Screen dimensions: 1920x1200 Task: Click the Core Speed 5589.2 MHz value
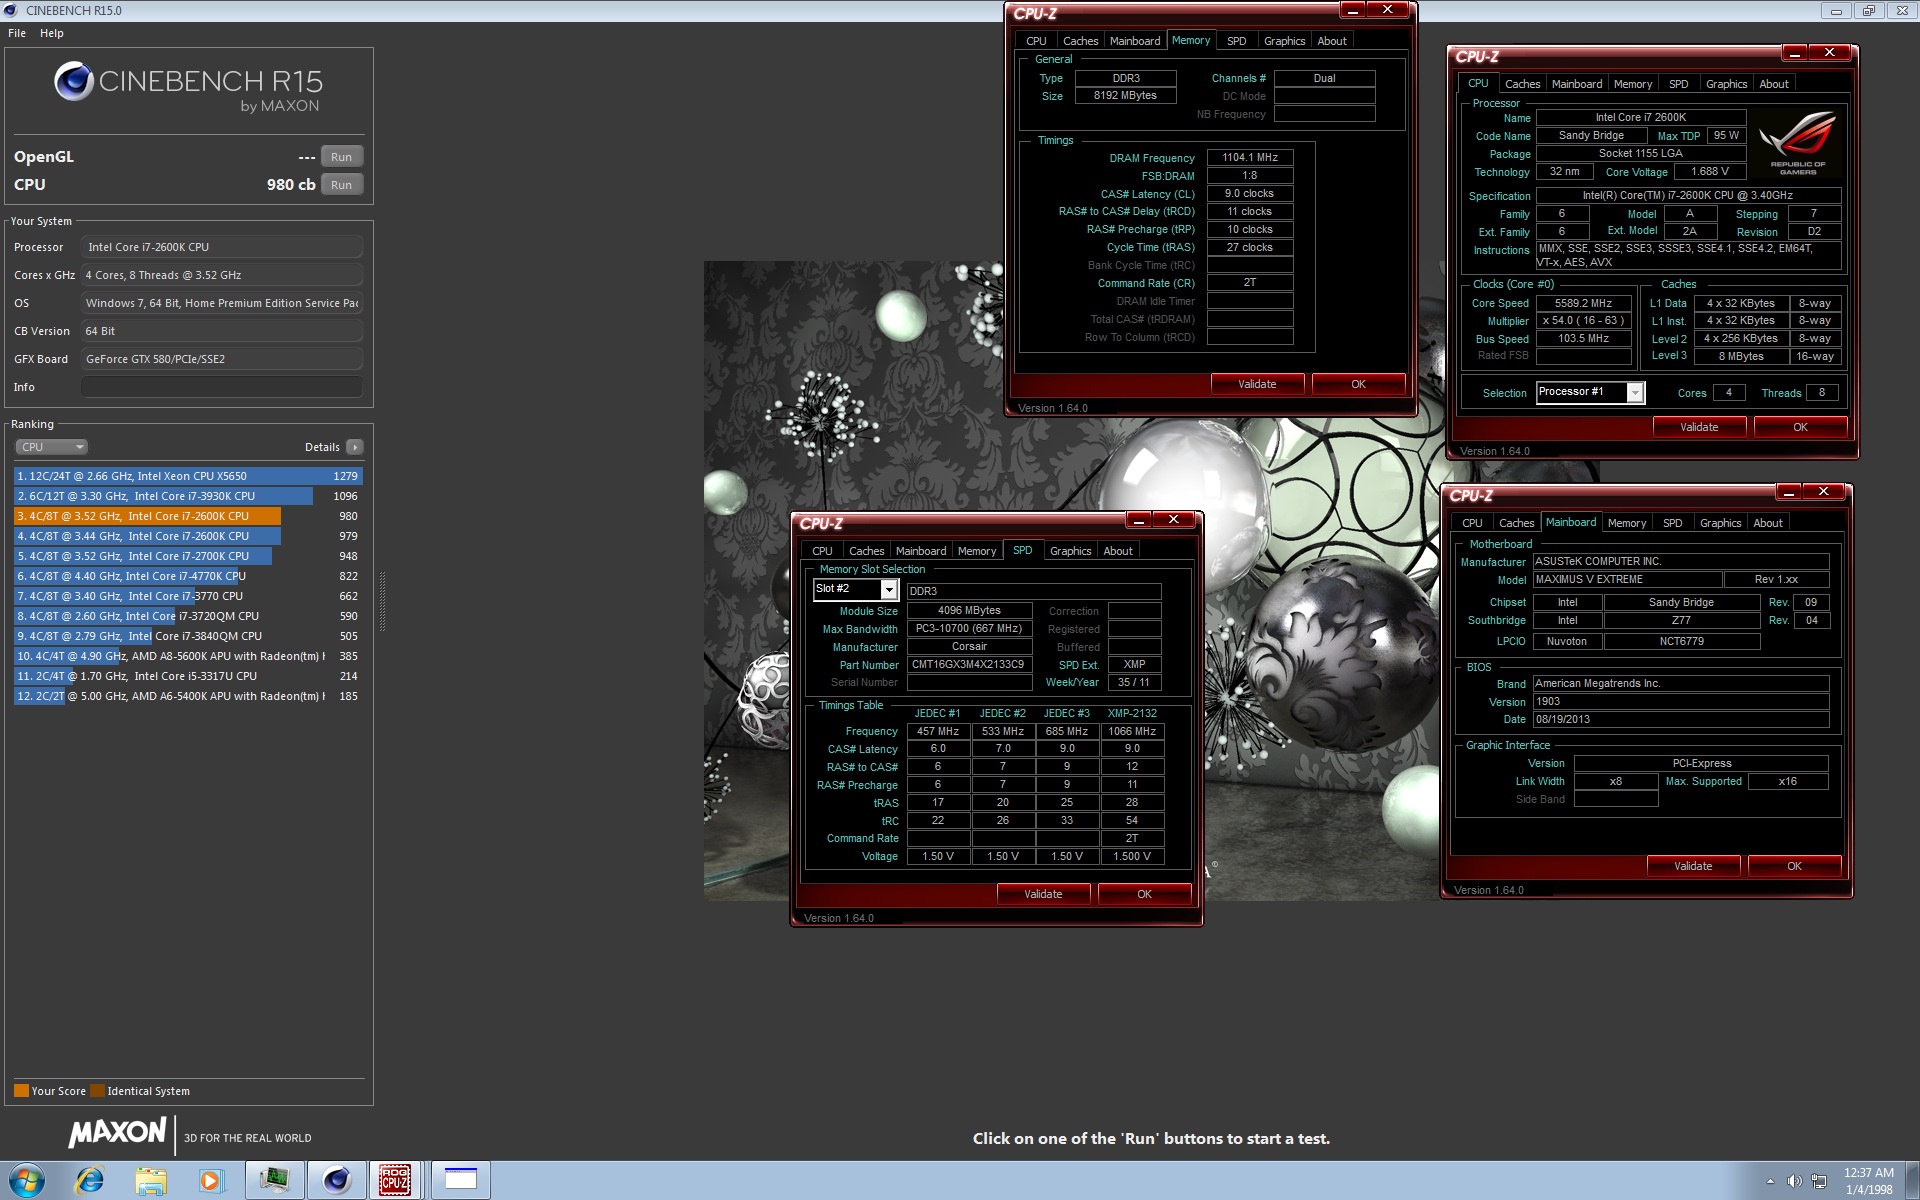click(x=1583, y=303)
